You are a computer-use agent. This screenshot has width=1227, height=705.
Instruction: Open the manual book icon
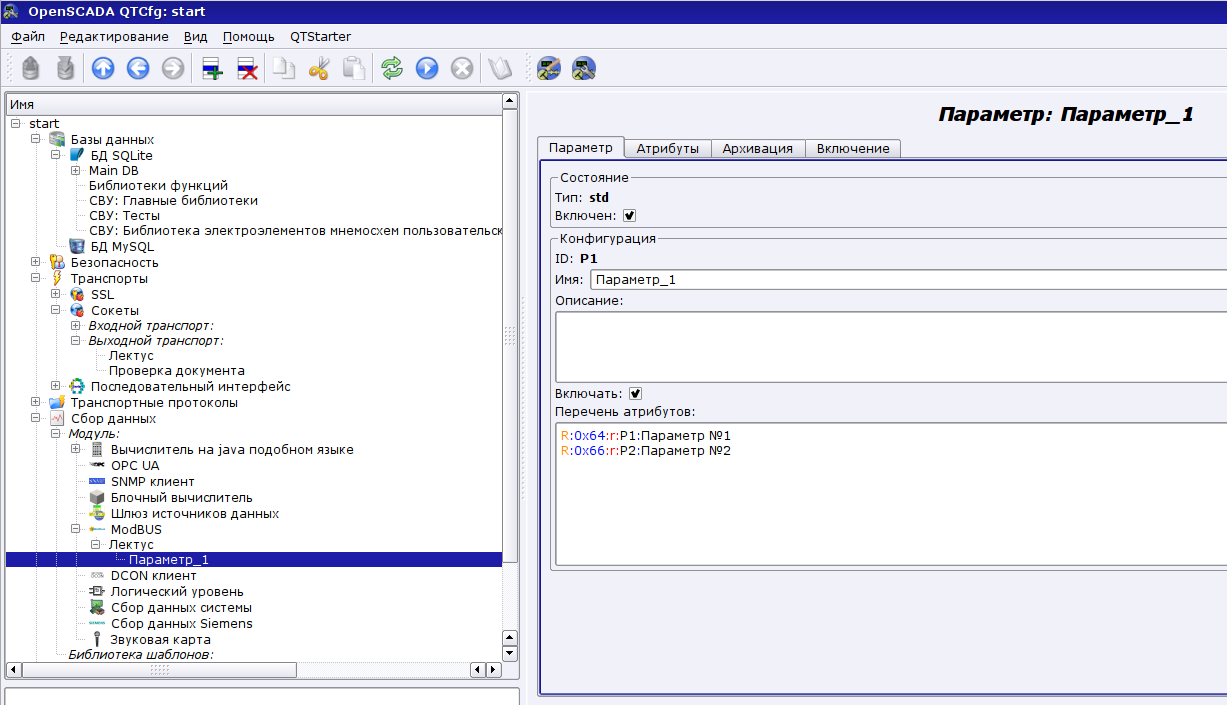click(499, 68)
